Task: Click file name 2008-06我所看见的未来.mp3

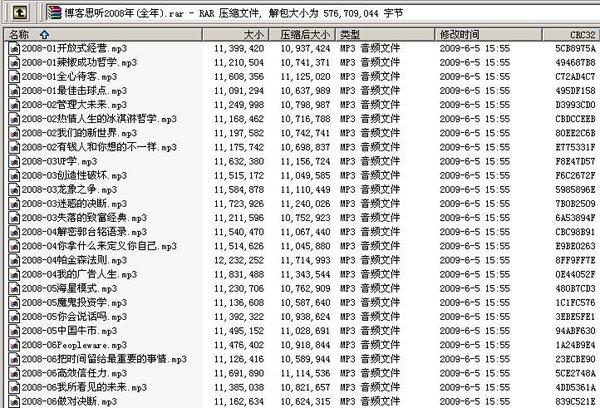Action: [x=84, y=387]
